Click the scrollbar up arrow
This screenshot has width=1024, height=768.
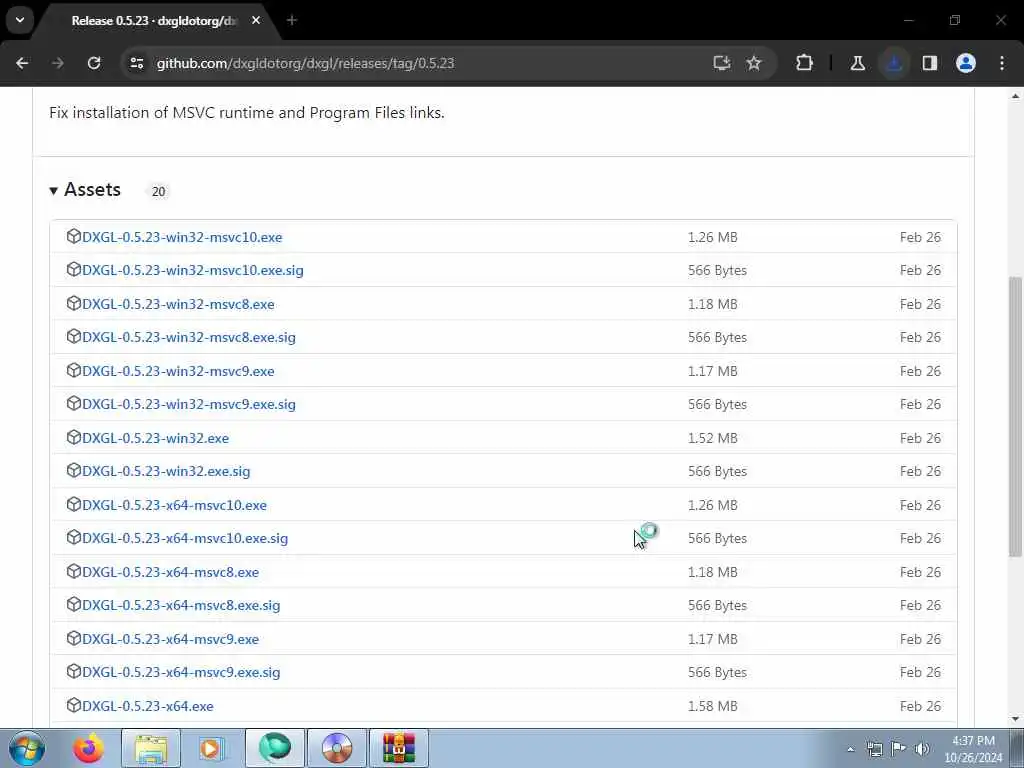pos(1015,96)
